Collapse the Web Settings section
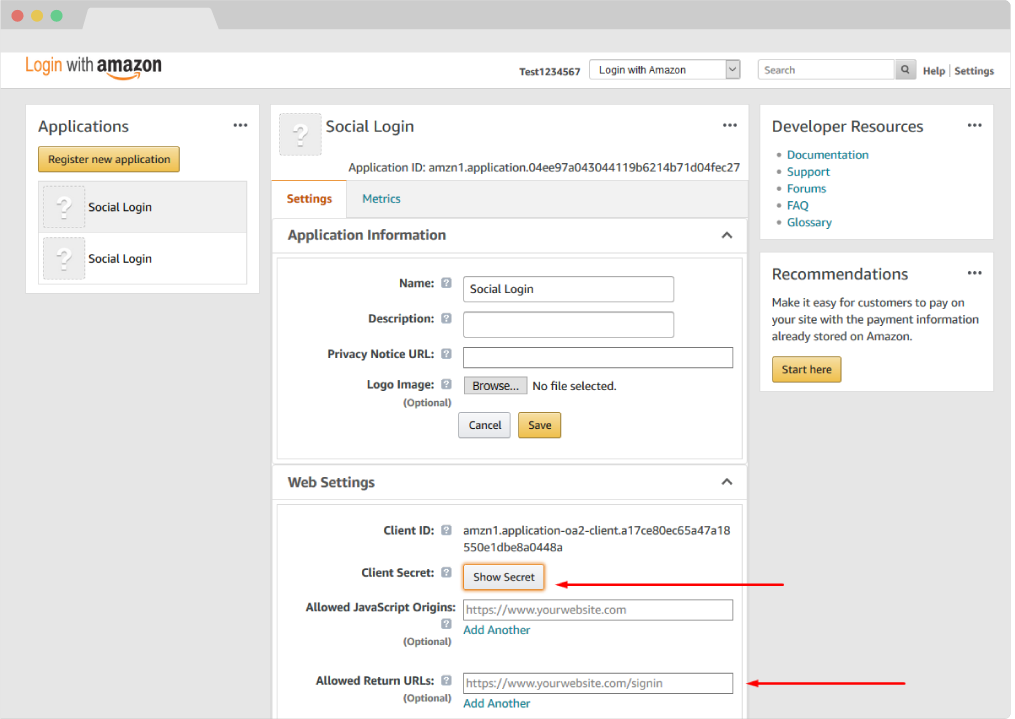 726,482
